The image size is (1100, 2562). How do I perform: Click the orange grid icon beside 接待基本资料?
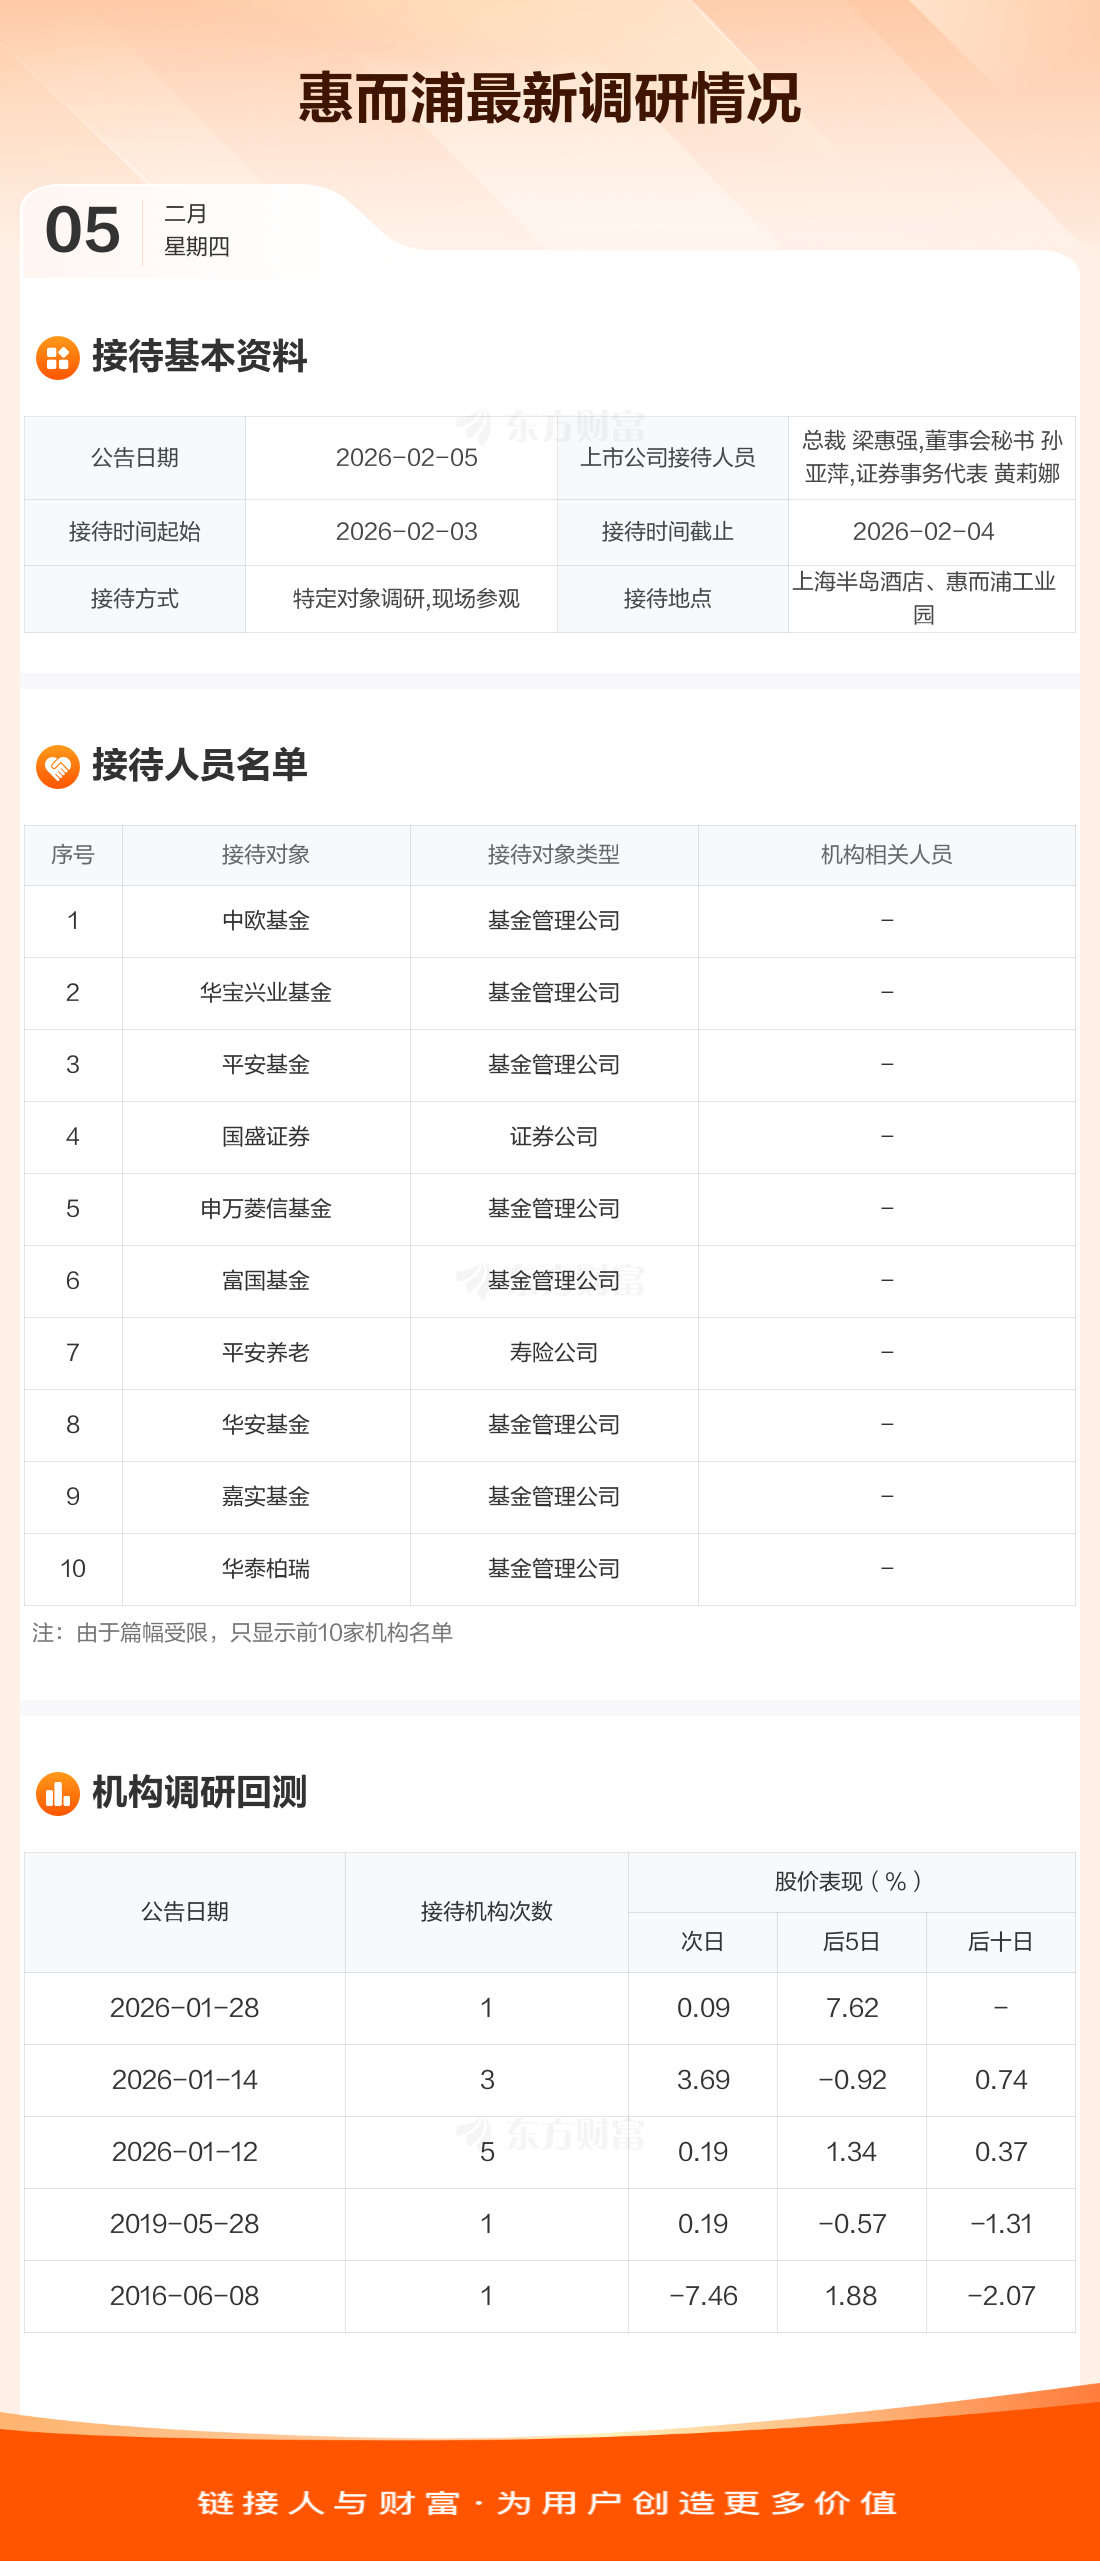[58, 358]
